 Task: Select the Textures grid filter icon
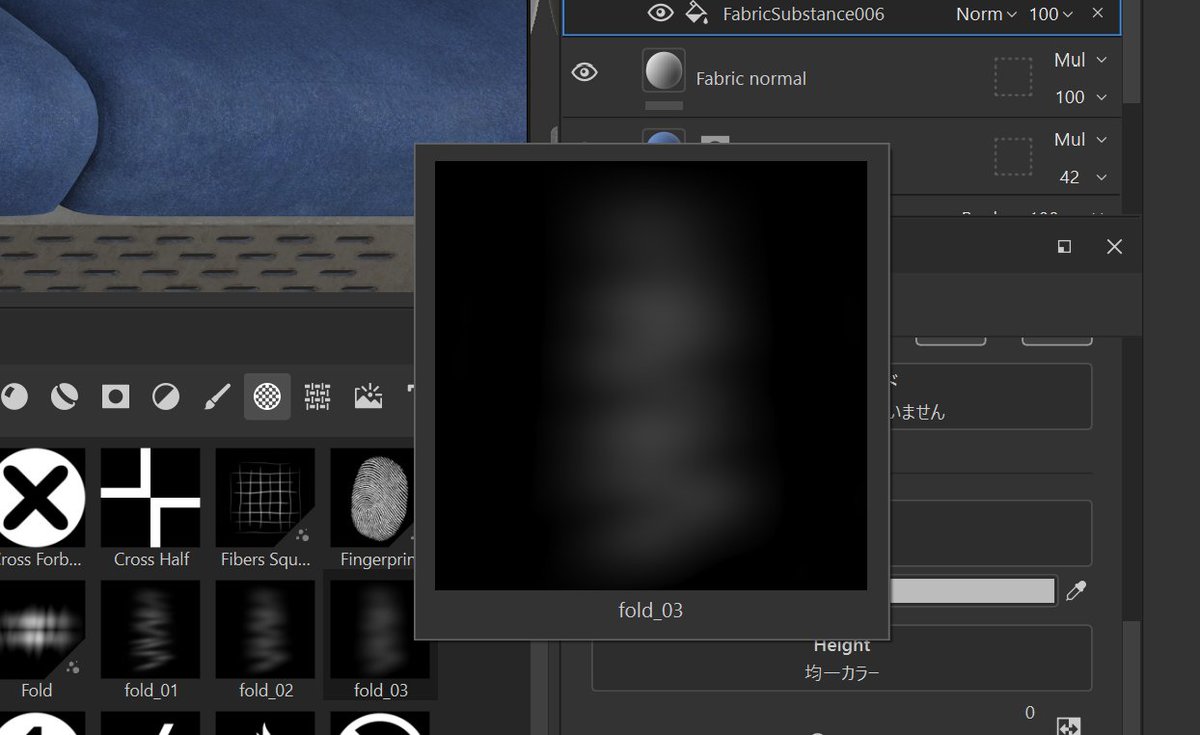[318, 397]
